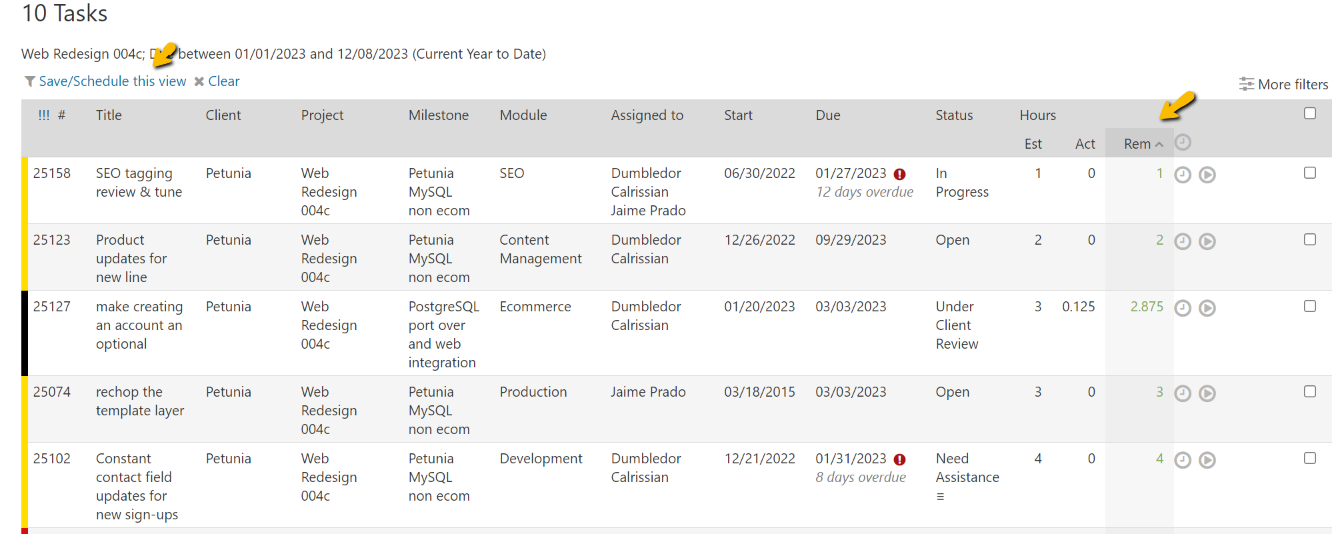Check the box for task 25158
Screen dimensions: 1334x534
1310,173
